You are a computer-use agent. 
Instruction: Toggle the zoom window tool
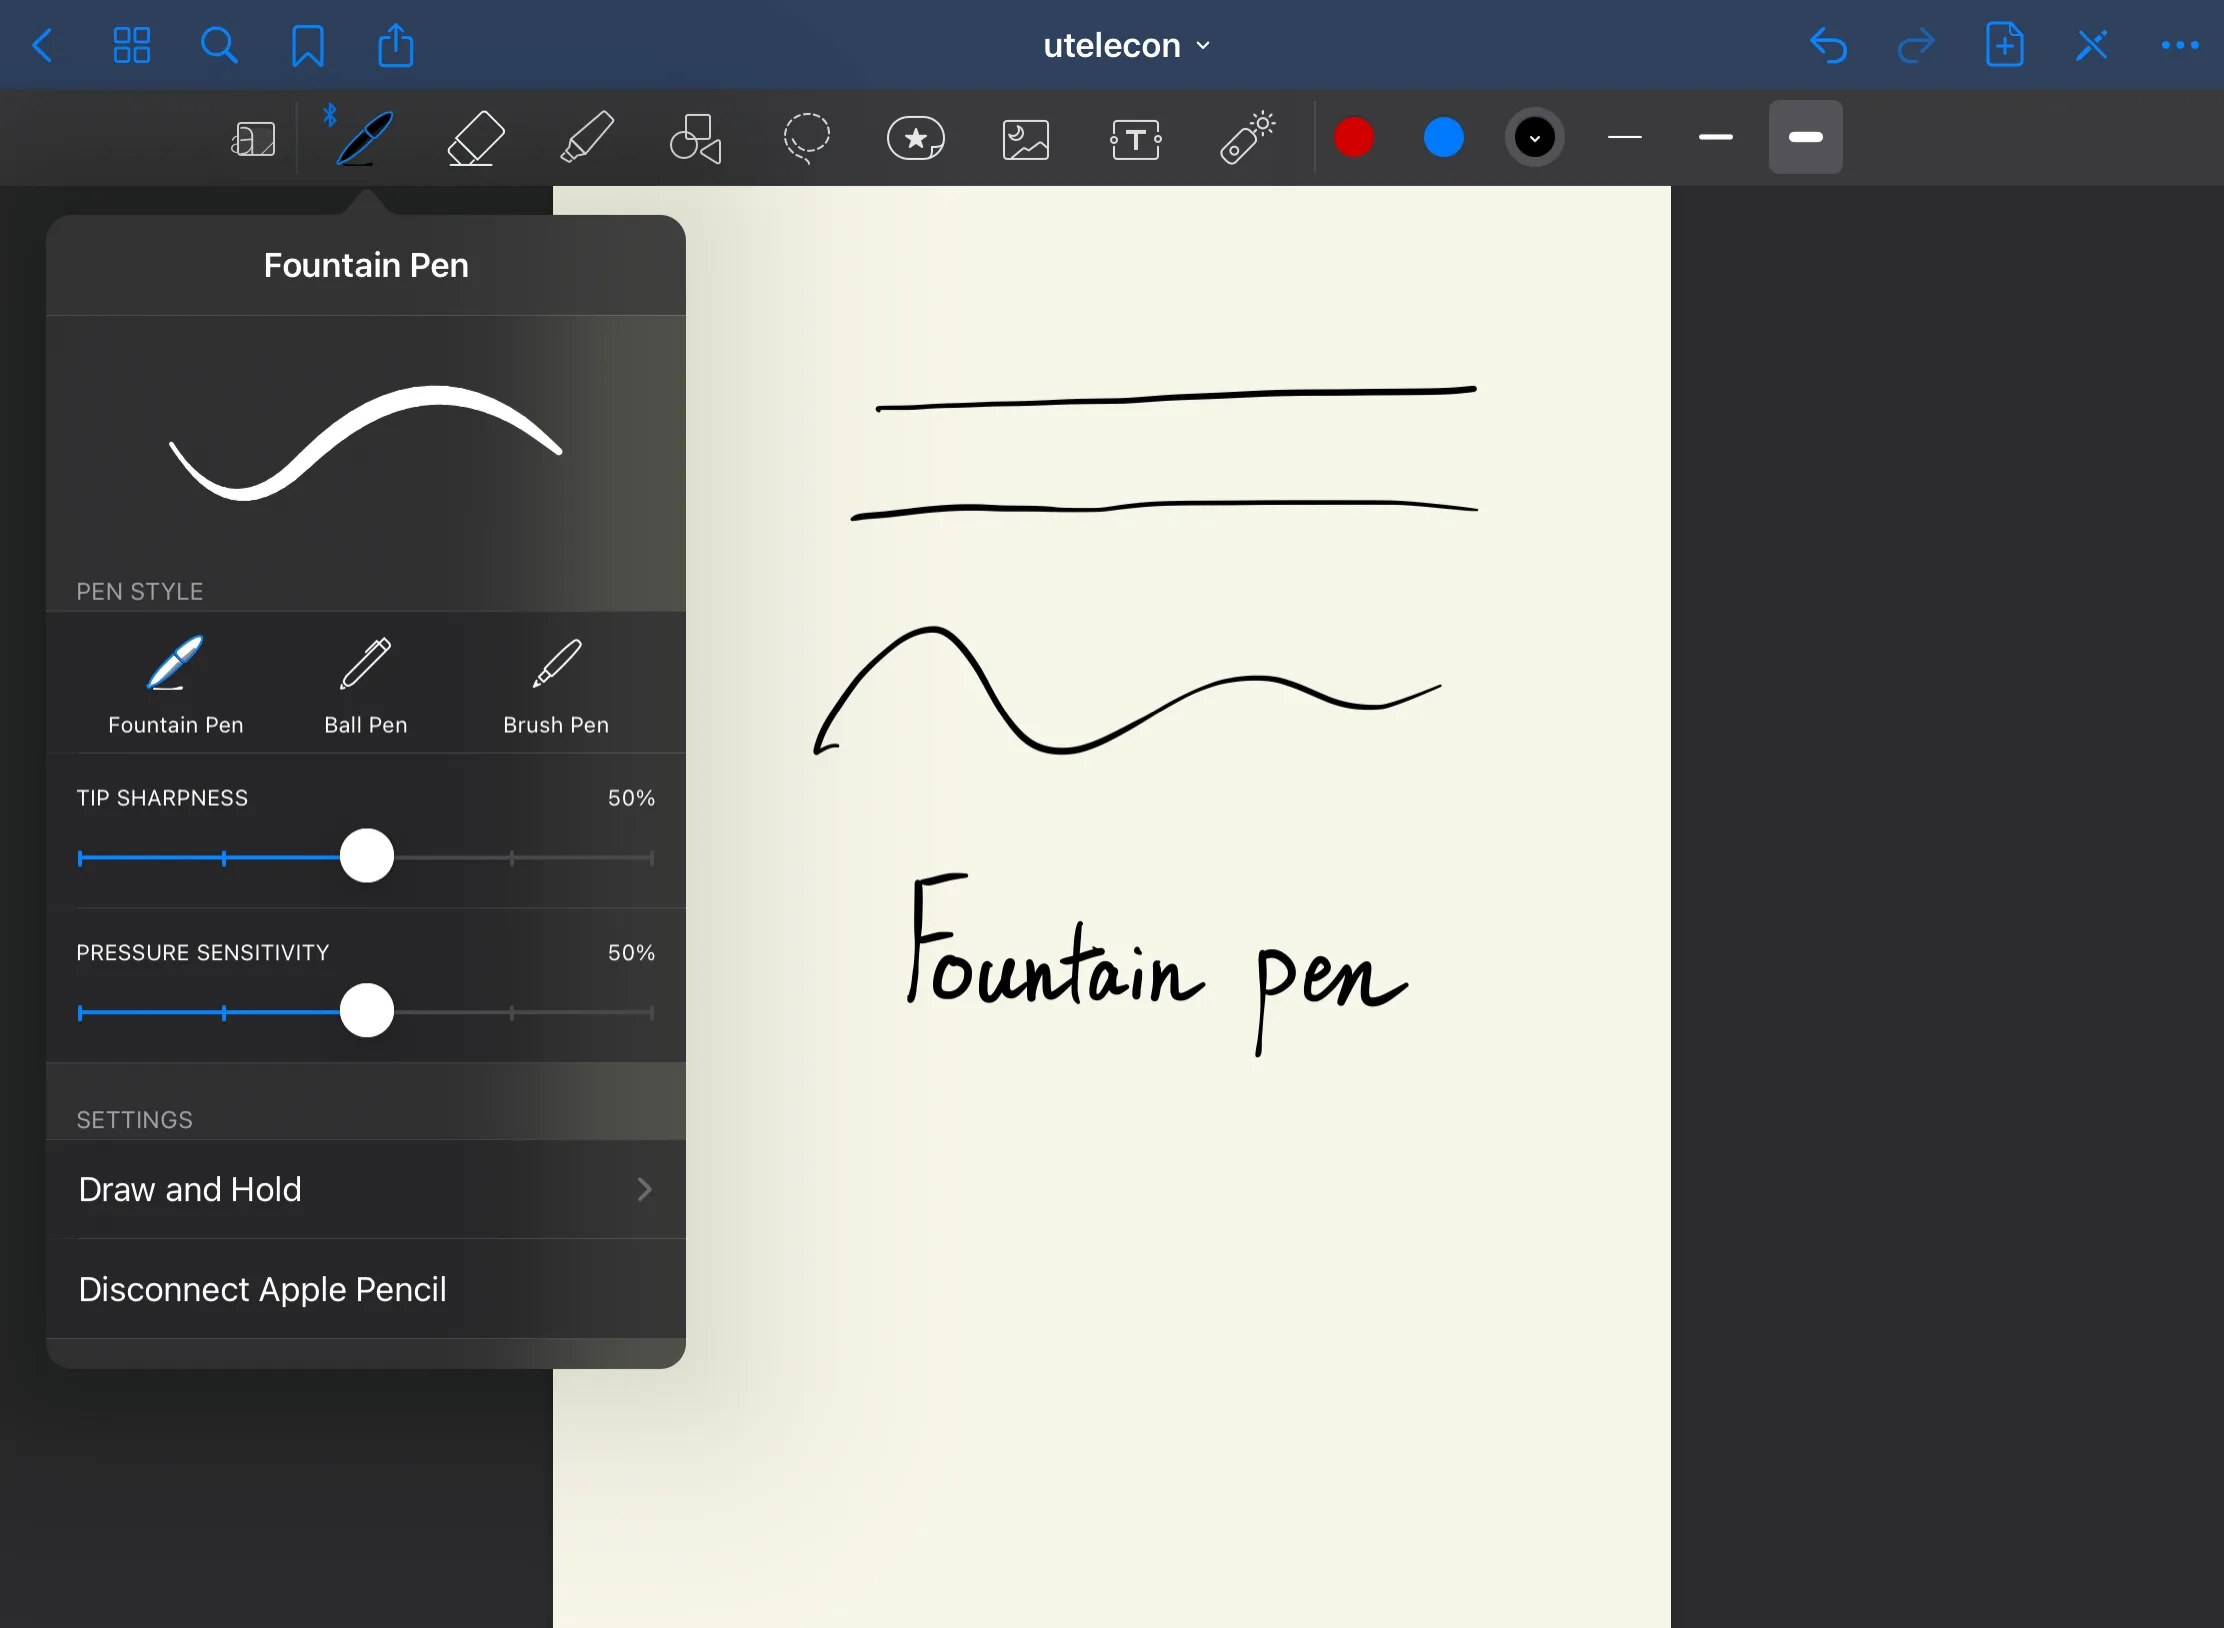tap(253, 139)
